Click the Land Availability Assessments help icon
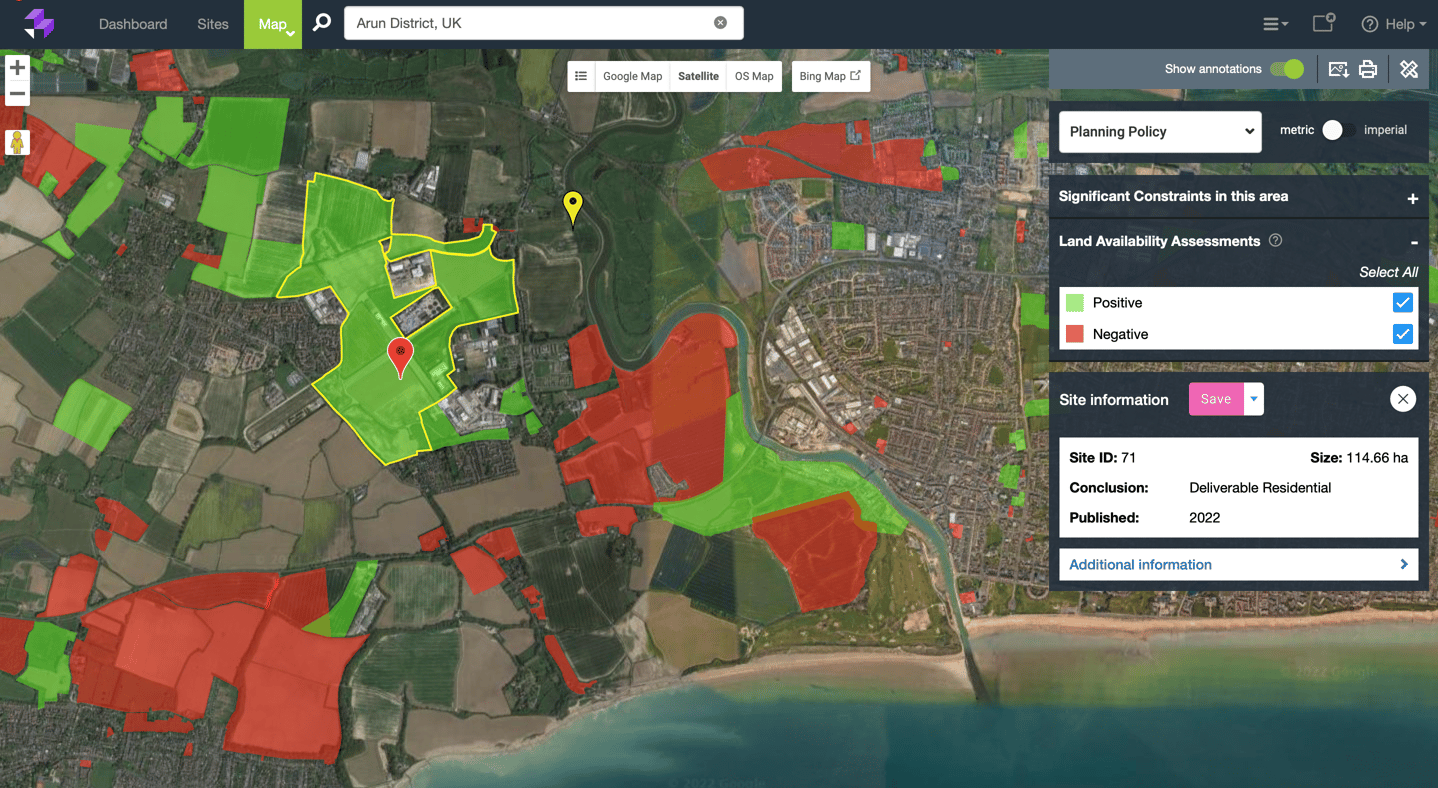This screenshot has width=1438, height=788. coord(1276,240)
